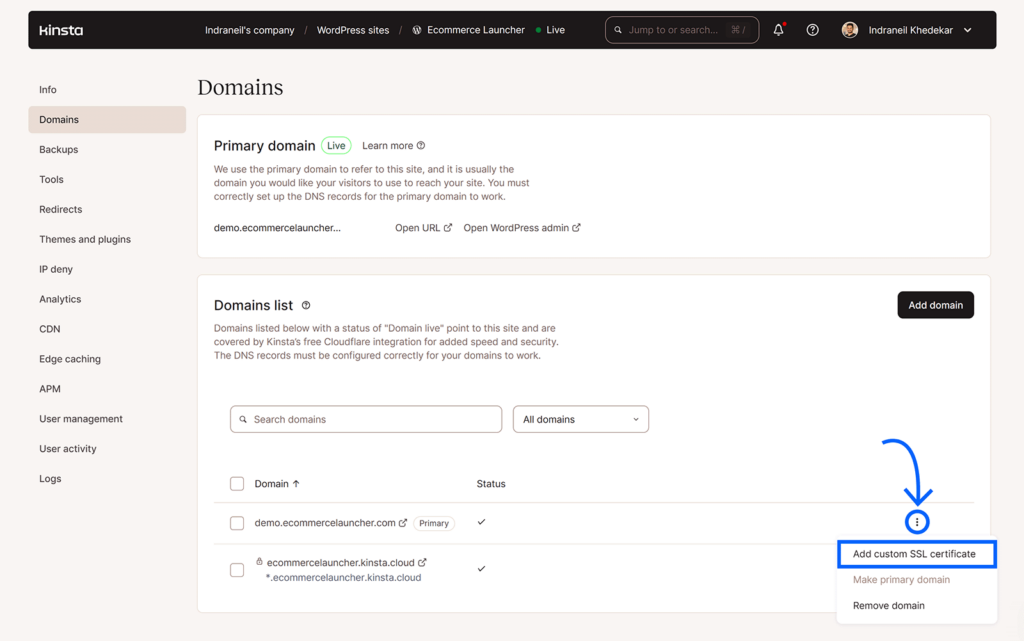
Task: Check the ecommercelauncher.kinsta.cloud row checkbox
Action: (237, 570)
